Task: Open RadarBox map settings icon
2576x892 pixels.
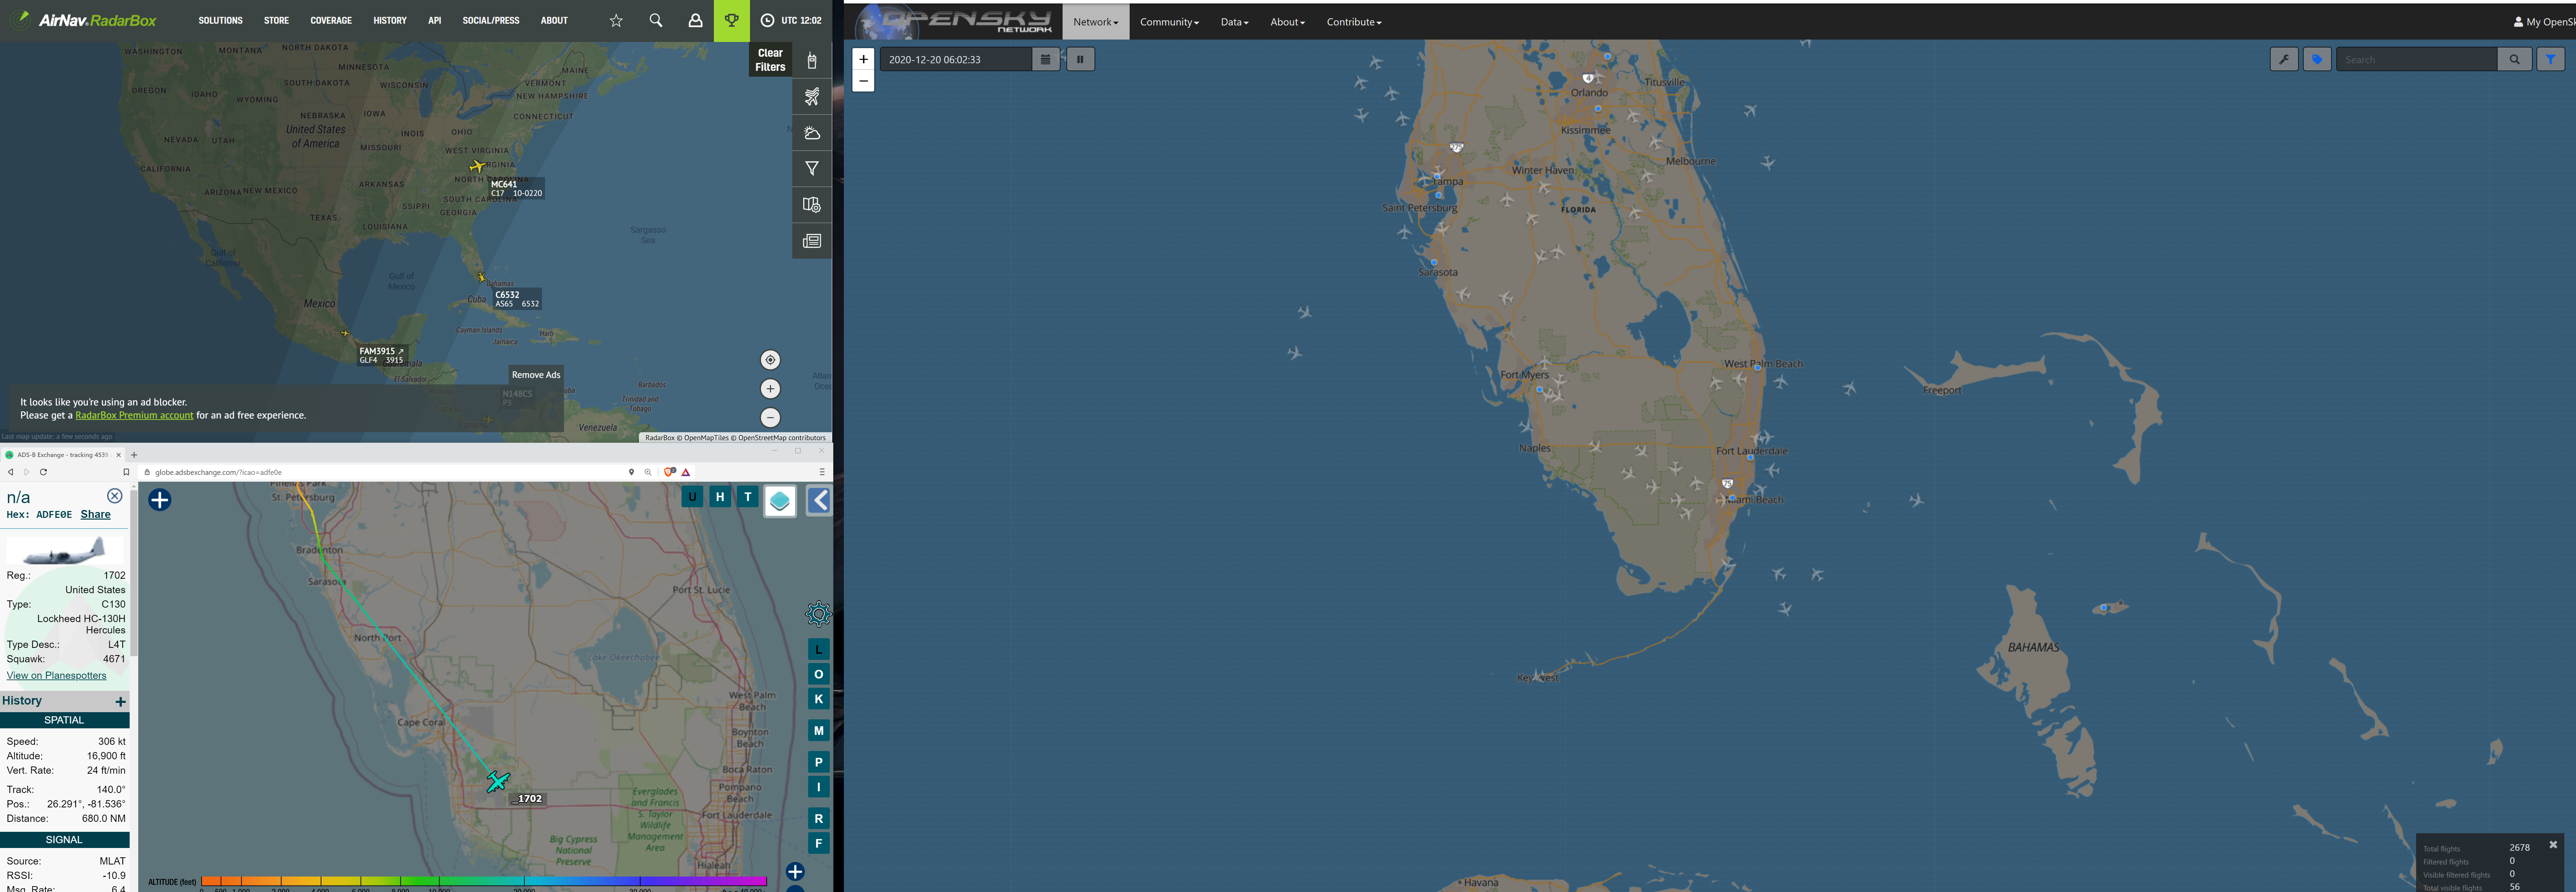Action: click(x=812, y=205)
